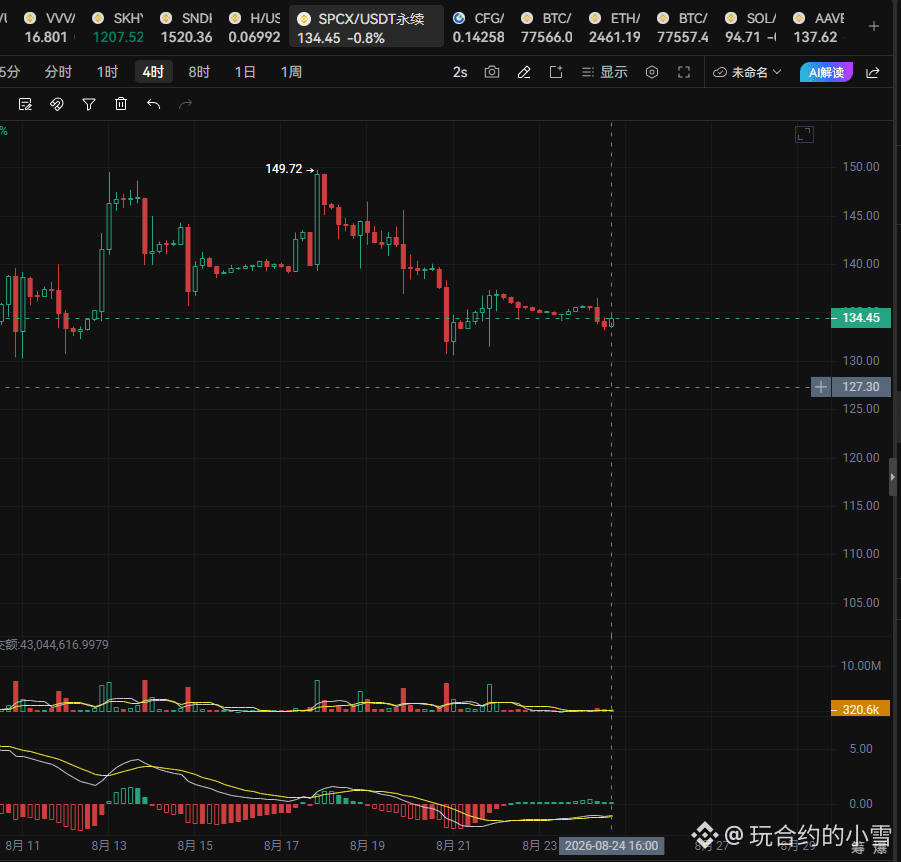Switch to 分时 timeframe

[x=58, y=72]
